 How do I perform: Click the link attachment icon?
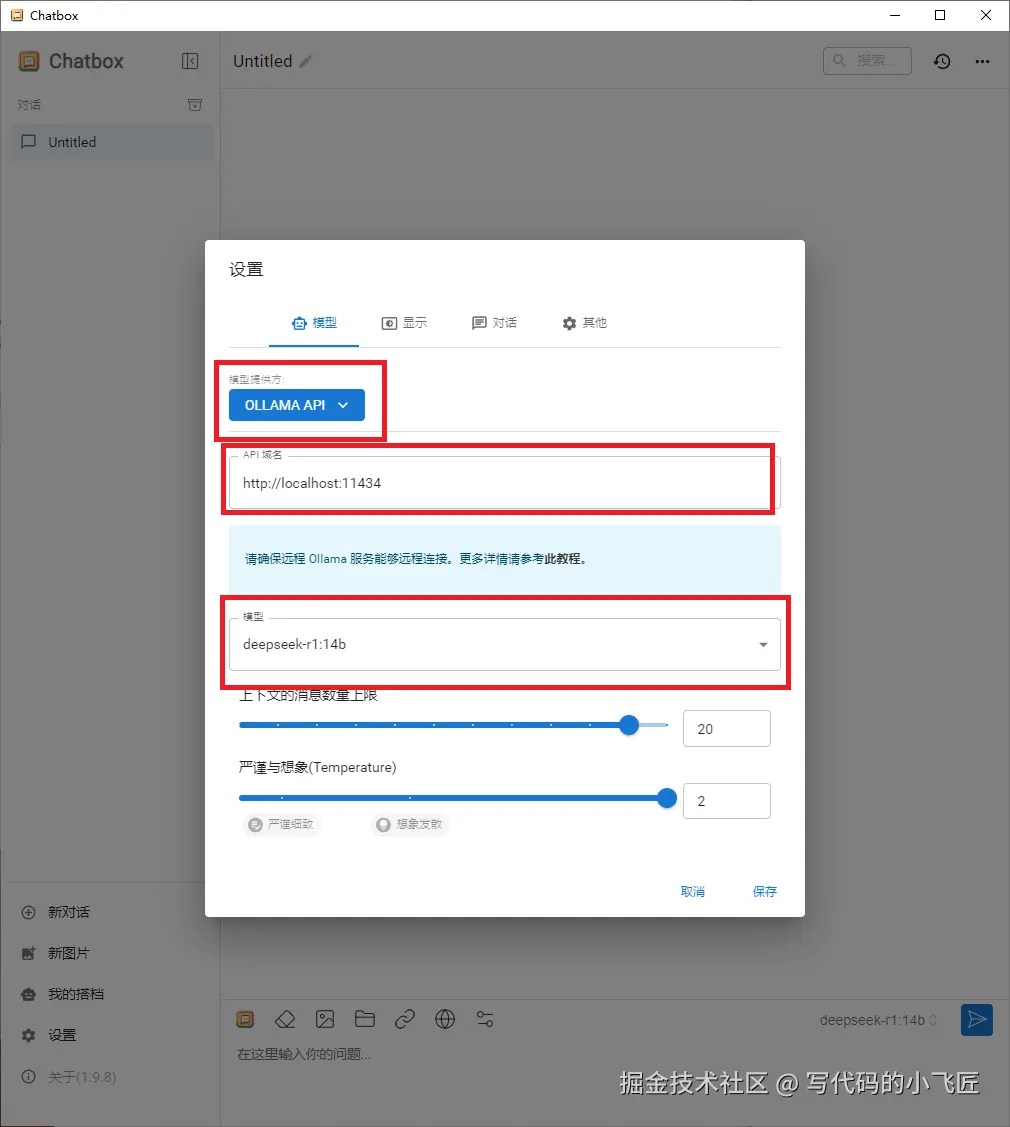coord(405,1019)
